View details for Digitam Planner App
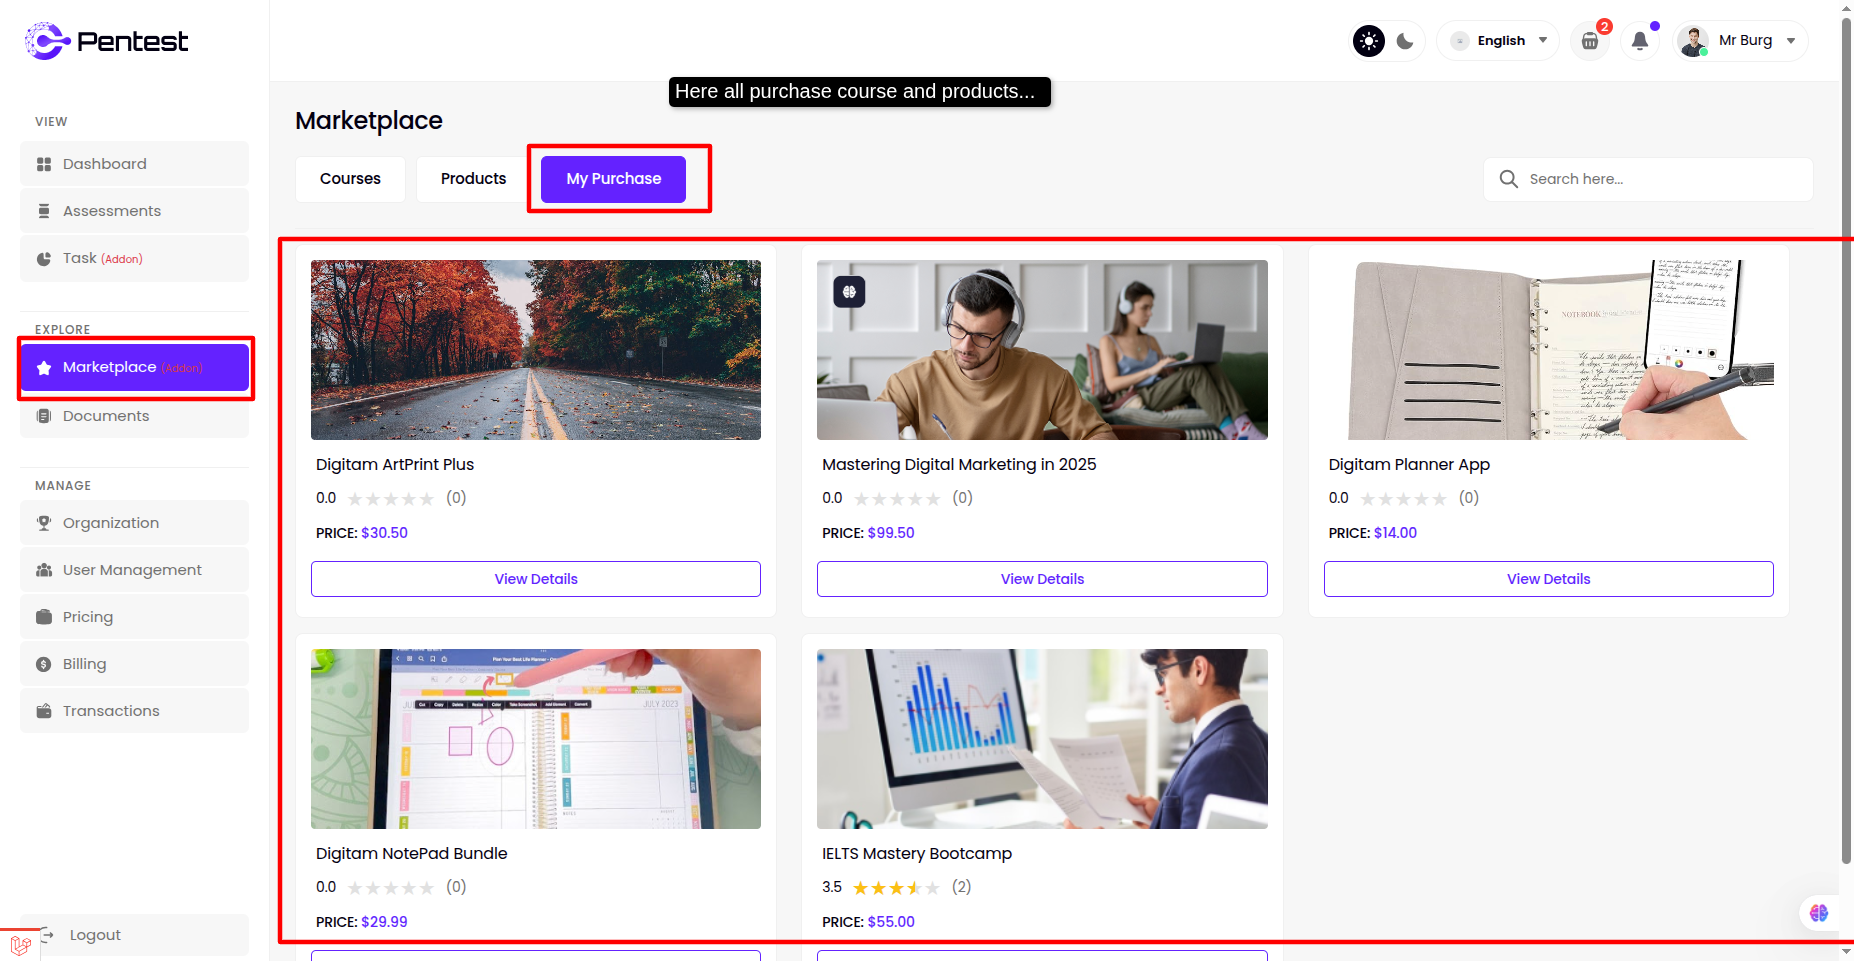 pos(1548,579)
